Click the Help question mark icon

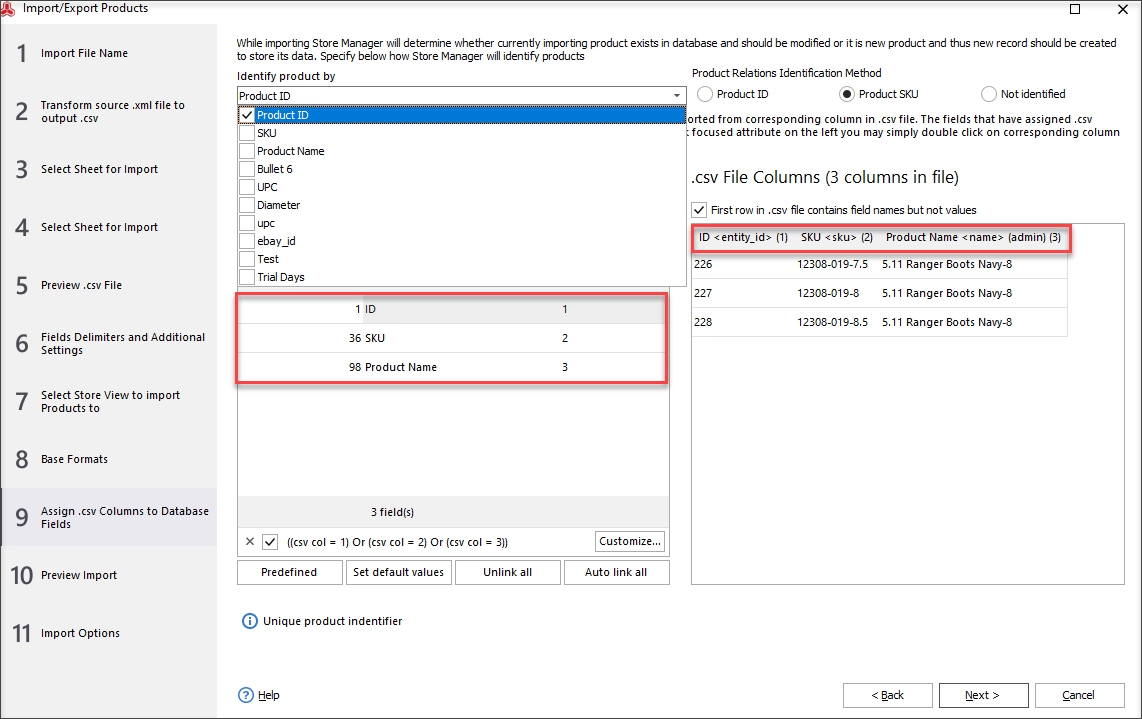point(246,695)
